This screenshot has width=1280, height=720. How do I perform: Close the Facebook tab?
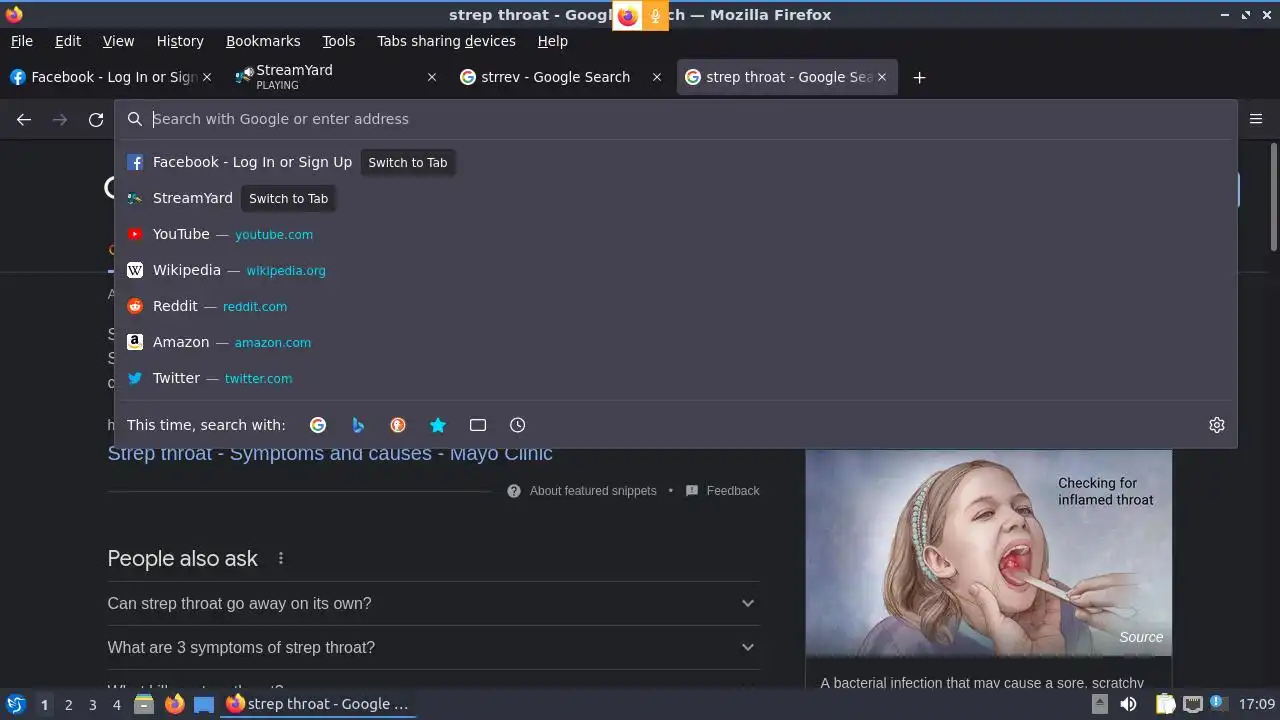207,77
